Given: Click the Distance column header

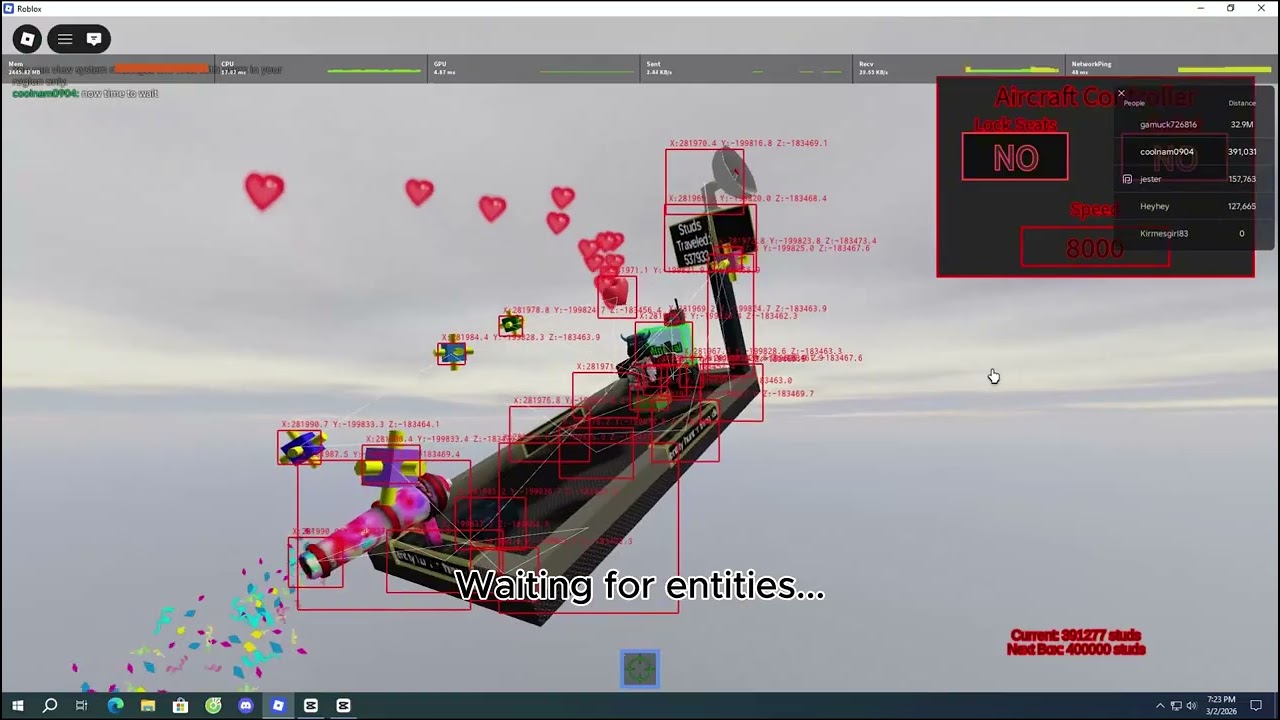Looking at the screenshot, I should click(1242, 103).
